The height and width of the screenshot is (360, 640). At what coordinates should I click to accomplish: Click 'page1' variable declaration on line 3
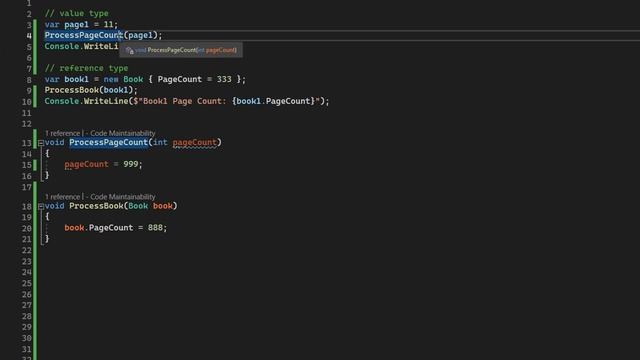pyautogui.click(x=76, y=24)
